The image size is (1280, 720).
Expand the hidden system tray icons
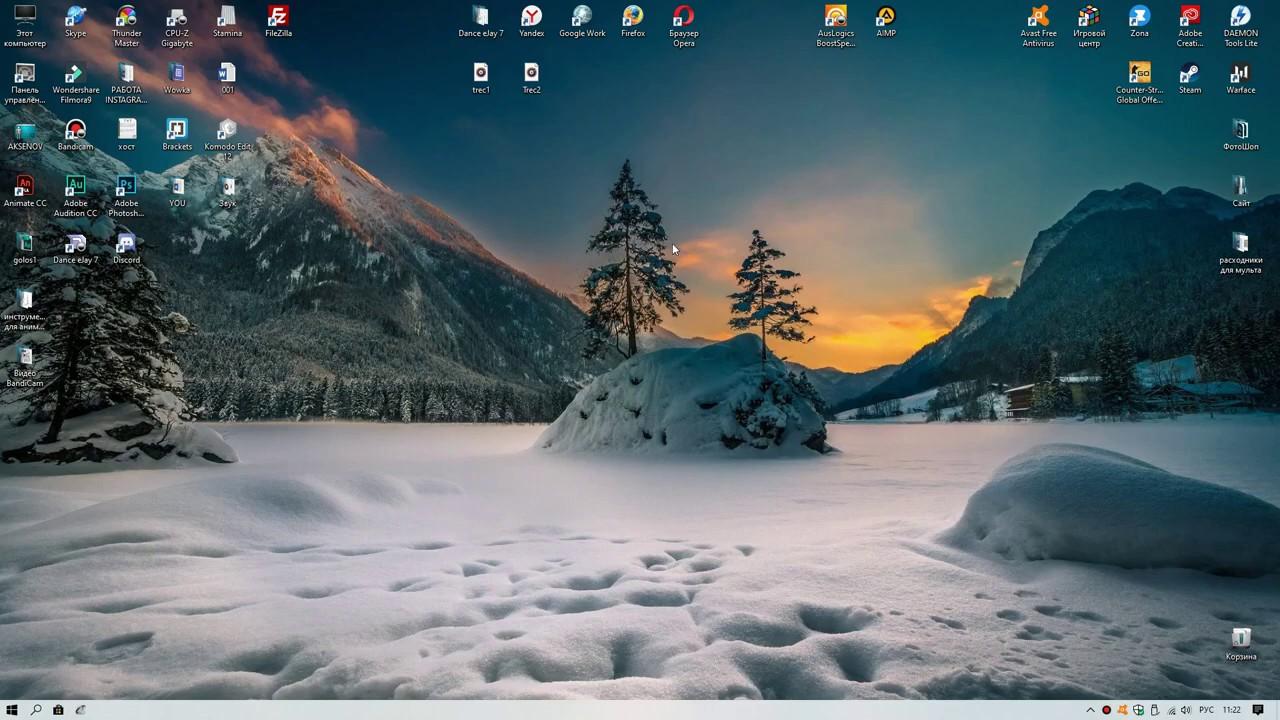[x=1090, y=710]
